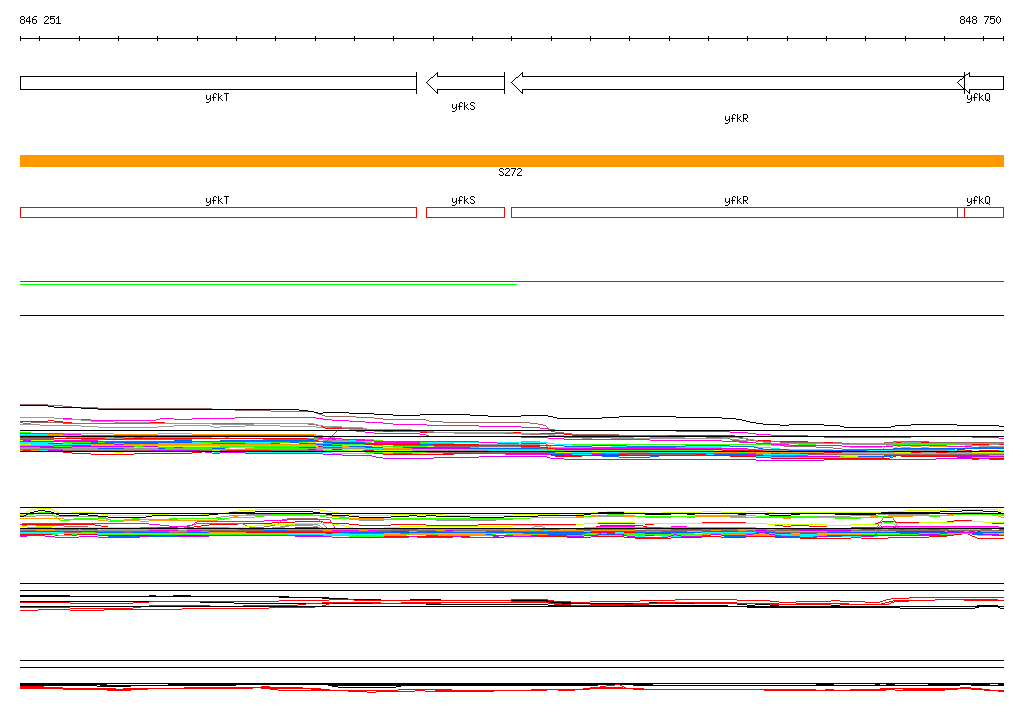Open the S272 label below the orange bar
This screenshot has width=1024, height=714.
(510, 173)
